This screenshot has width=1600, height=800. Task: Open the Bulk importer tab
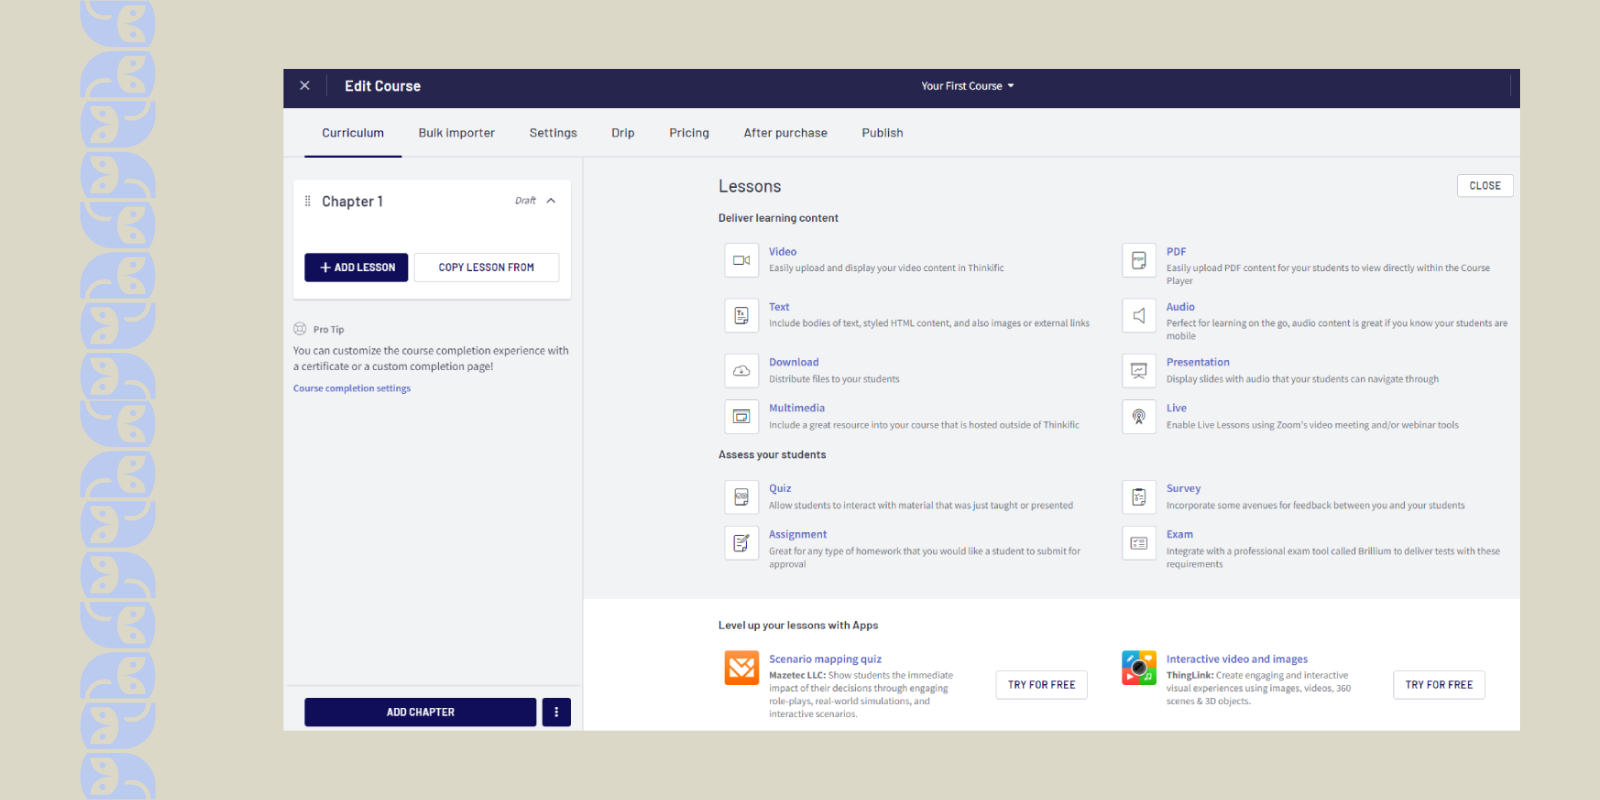tap(456, 133)
